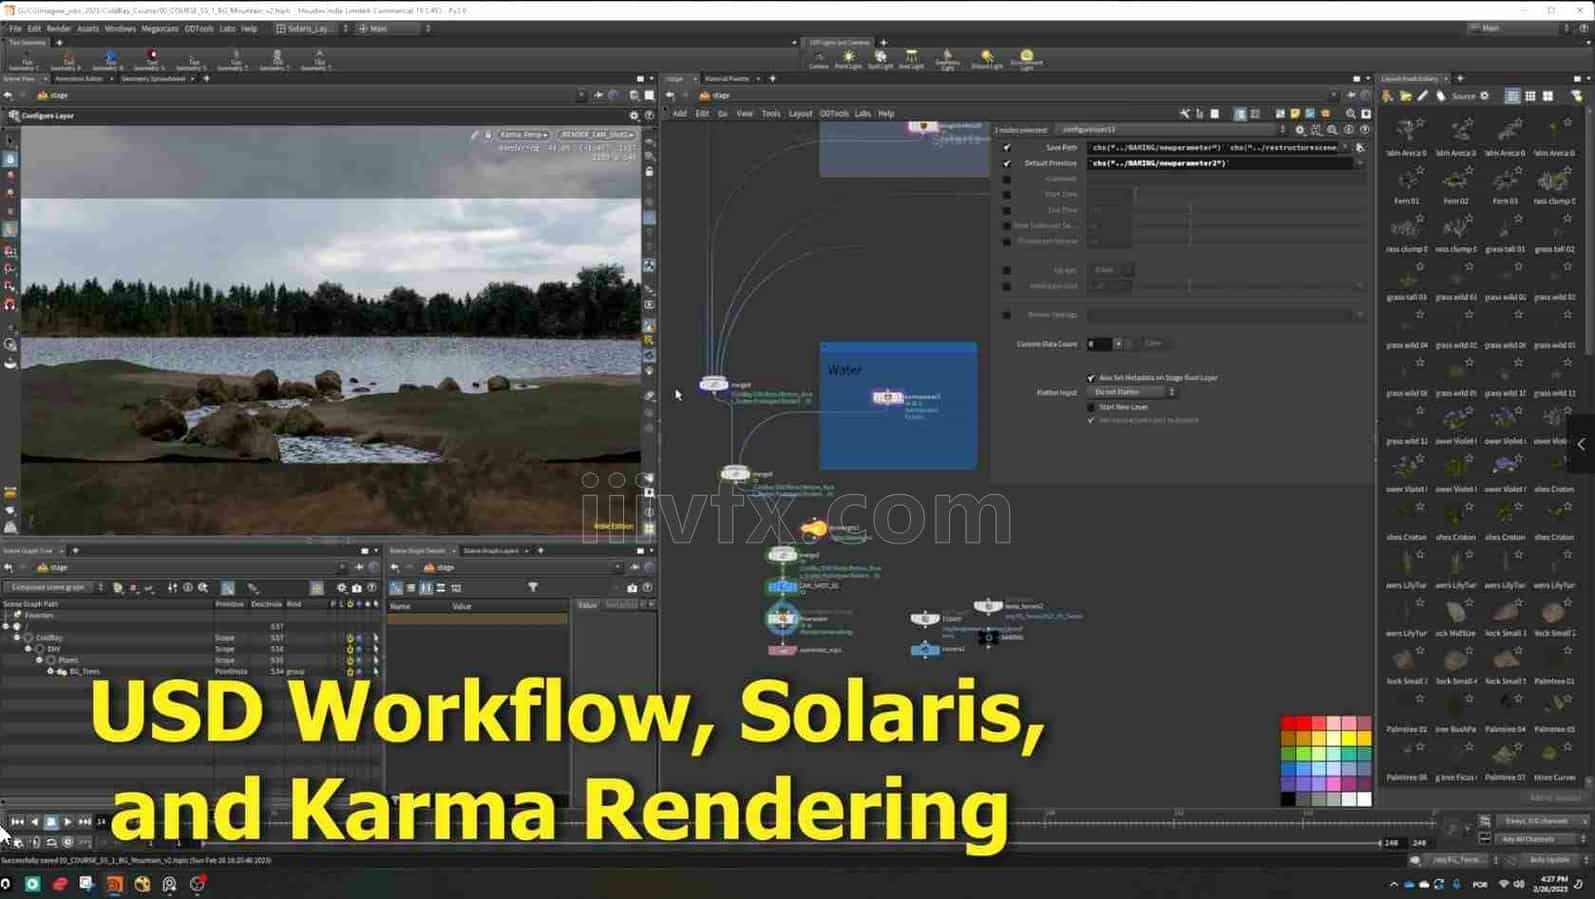Screen dimensions: 1595x899
Task: Toggle the Default Primitive checkbox
Action: pos(1007,163)
